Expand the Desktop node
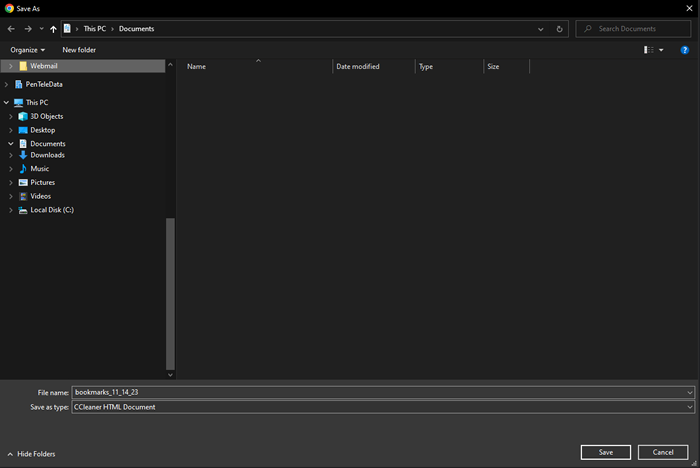Screen dimensions: 700x468 coord(11,130)
